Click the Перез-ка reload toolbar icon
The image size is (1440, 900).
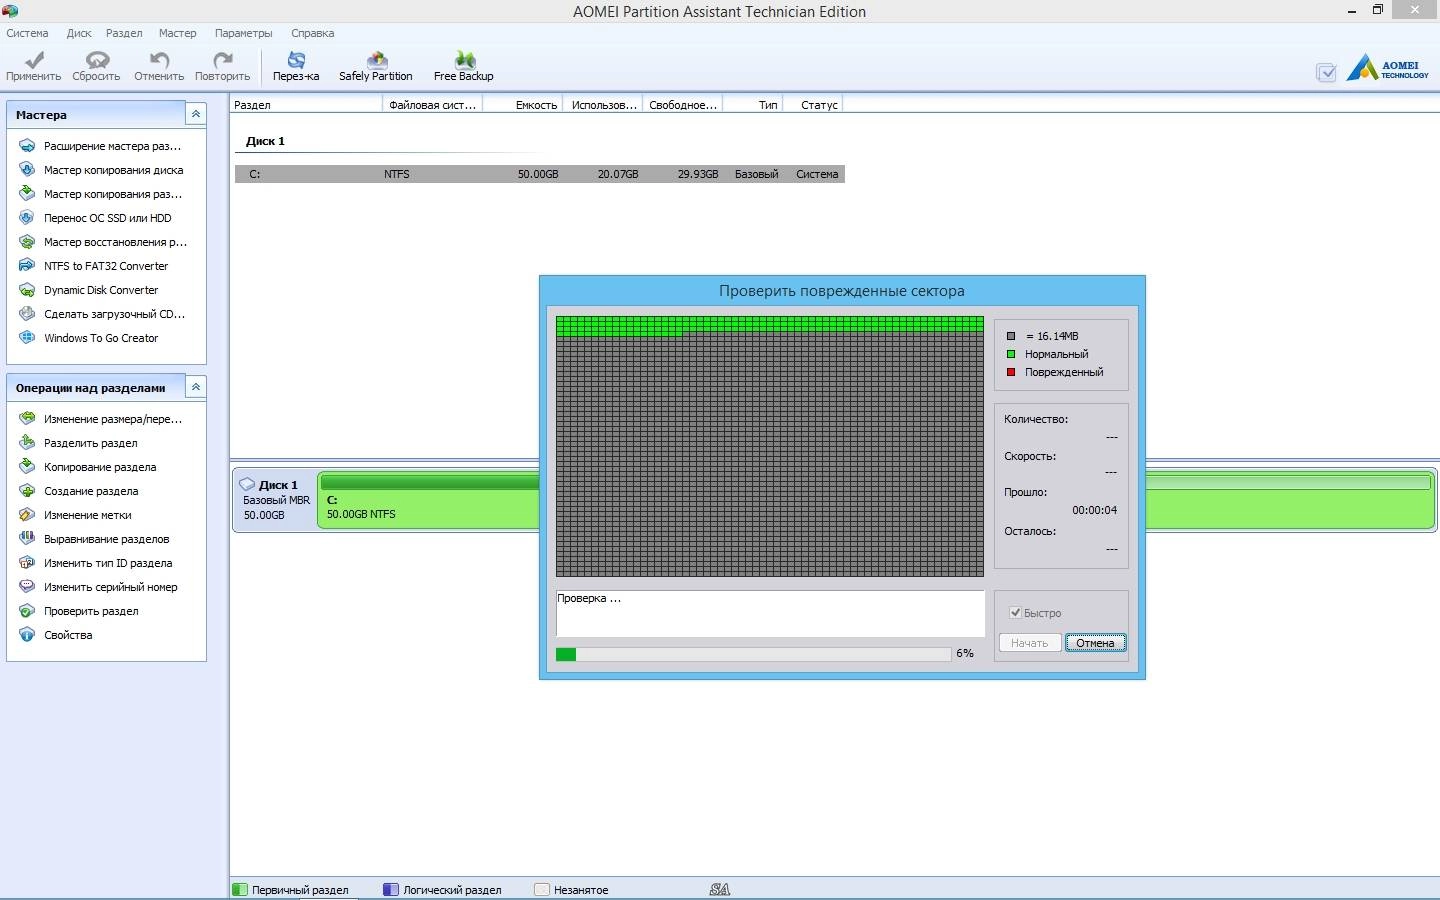[x=296, y=60]
